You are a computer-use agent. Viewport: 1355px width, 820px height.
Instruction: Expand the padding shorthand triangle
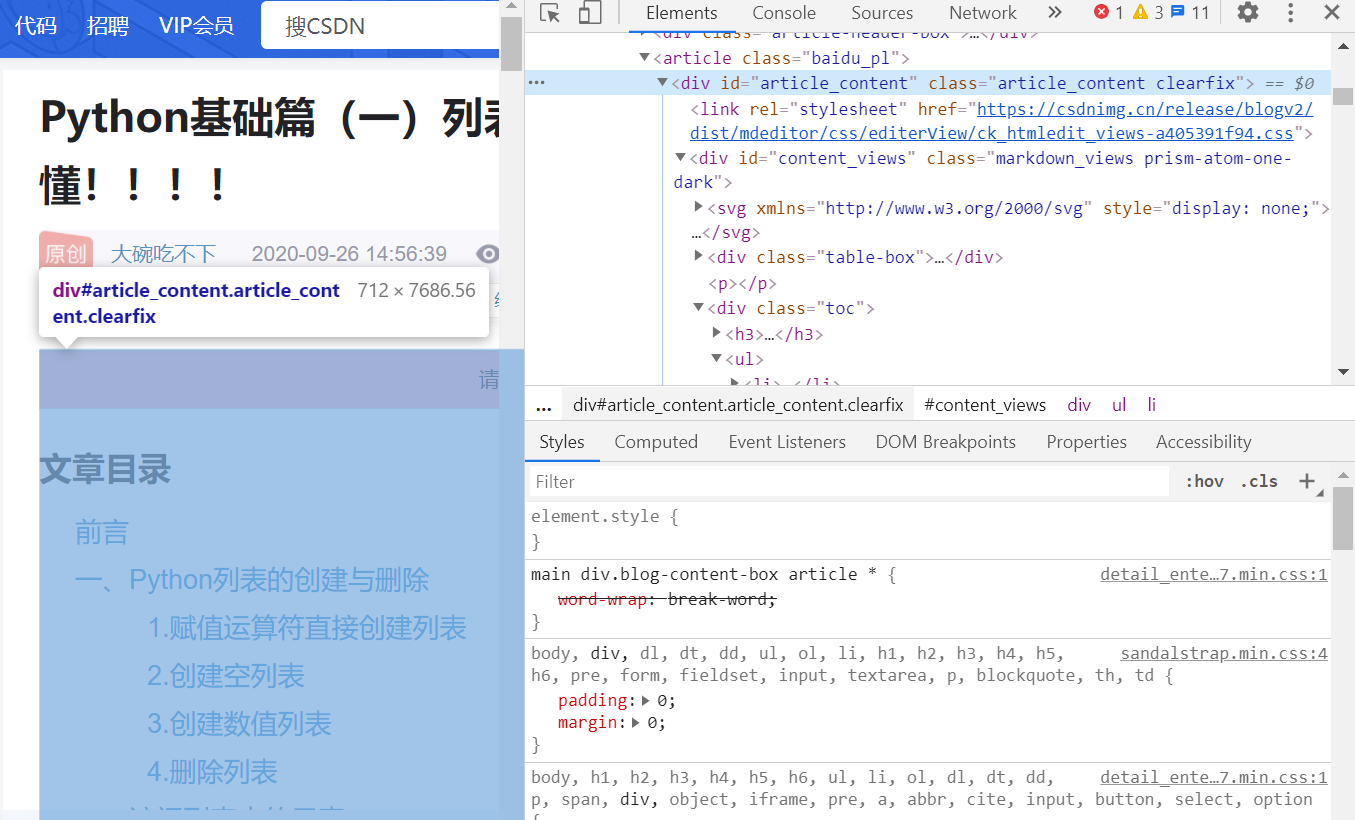645,700
